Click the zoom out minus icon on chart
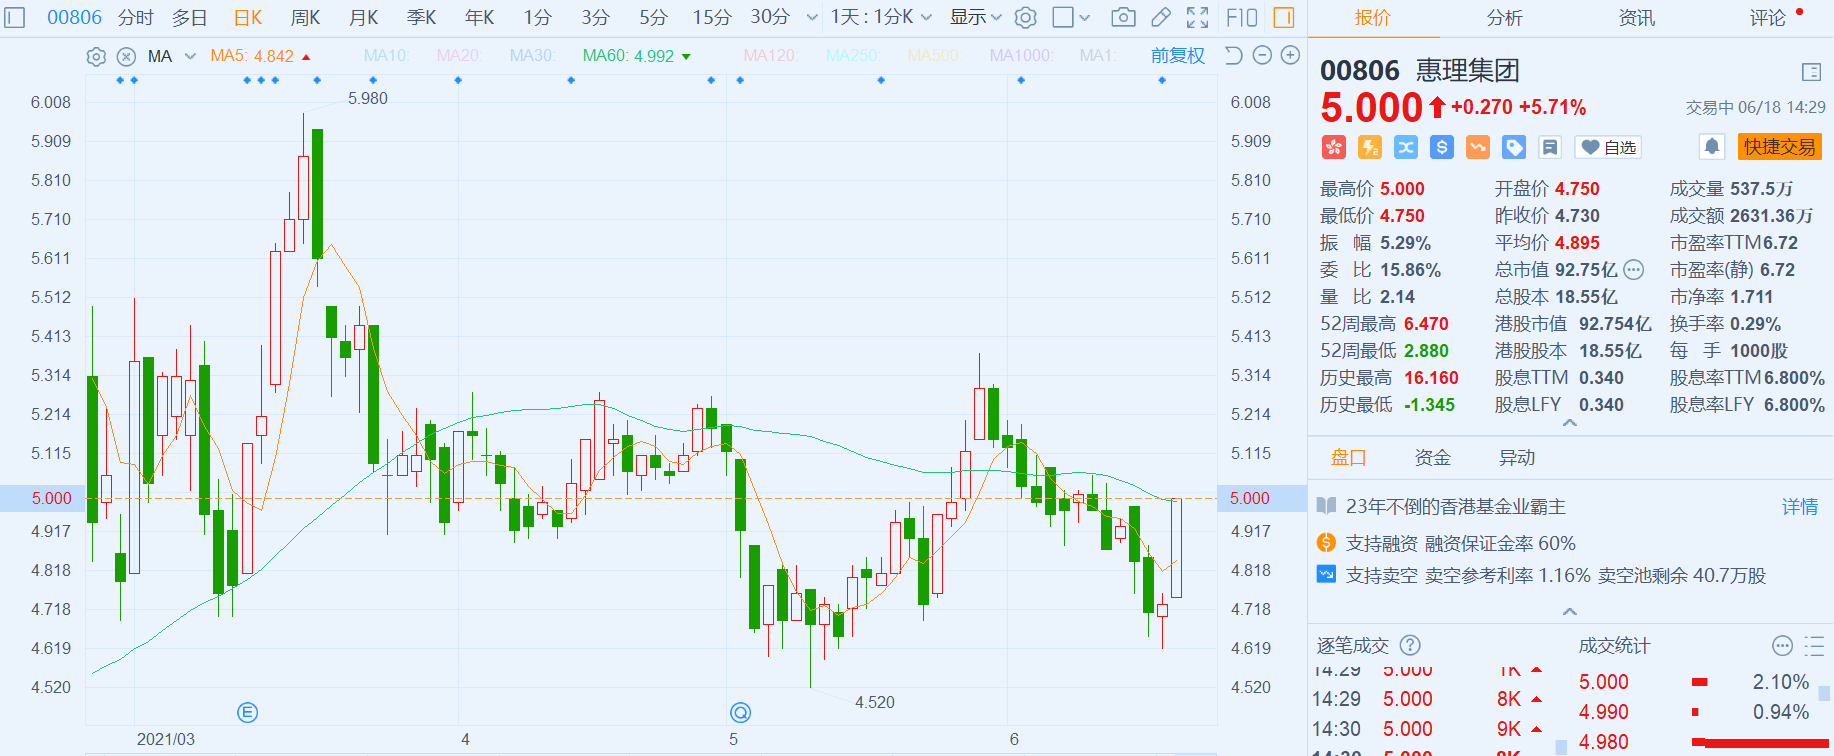1834x756 pixels. 1262,56
